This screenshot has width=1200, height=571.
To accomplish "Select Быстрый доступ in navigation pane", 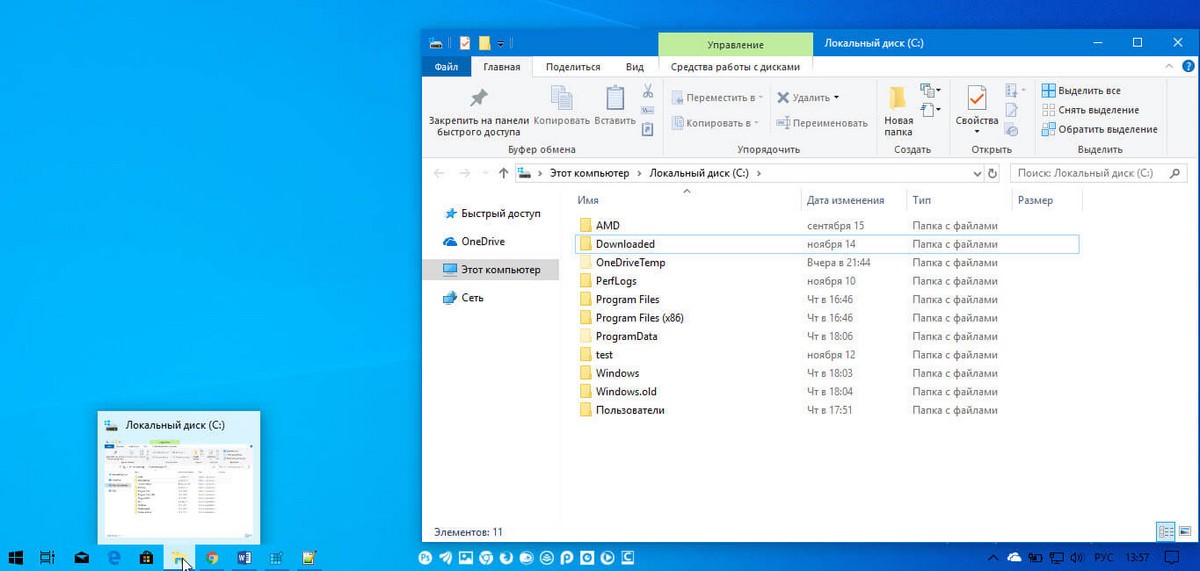I will click(x=491, y=214).
